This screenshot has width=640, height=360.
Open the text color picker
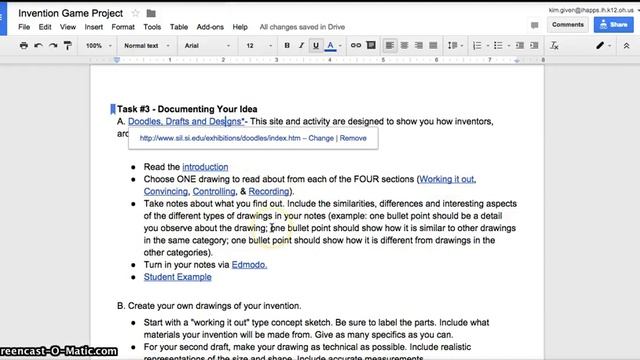(x=331, y=45)
